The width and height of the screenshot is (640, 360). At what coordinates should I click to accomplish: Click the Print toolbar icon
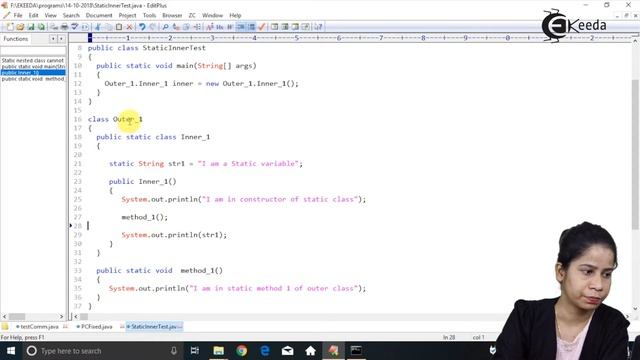[64, 27]
